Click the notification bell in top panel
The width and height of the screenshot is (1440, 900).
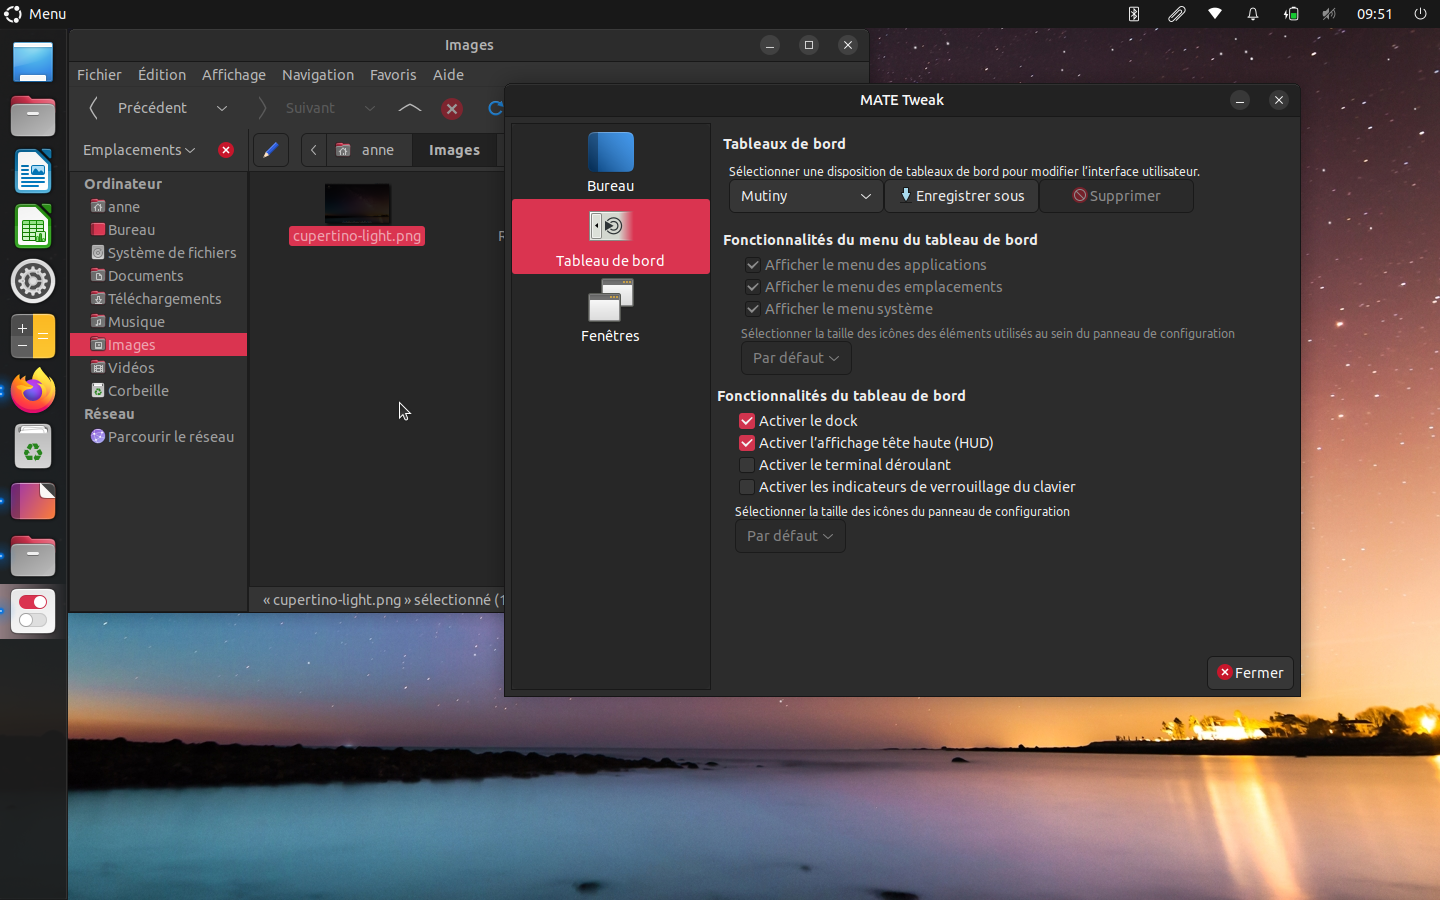point(1252,14)
